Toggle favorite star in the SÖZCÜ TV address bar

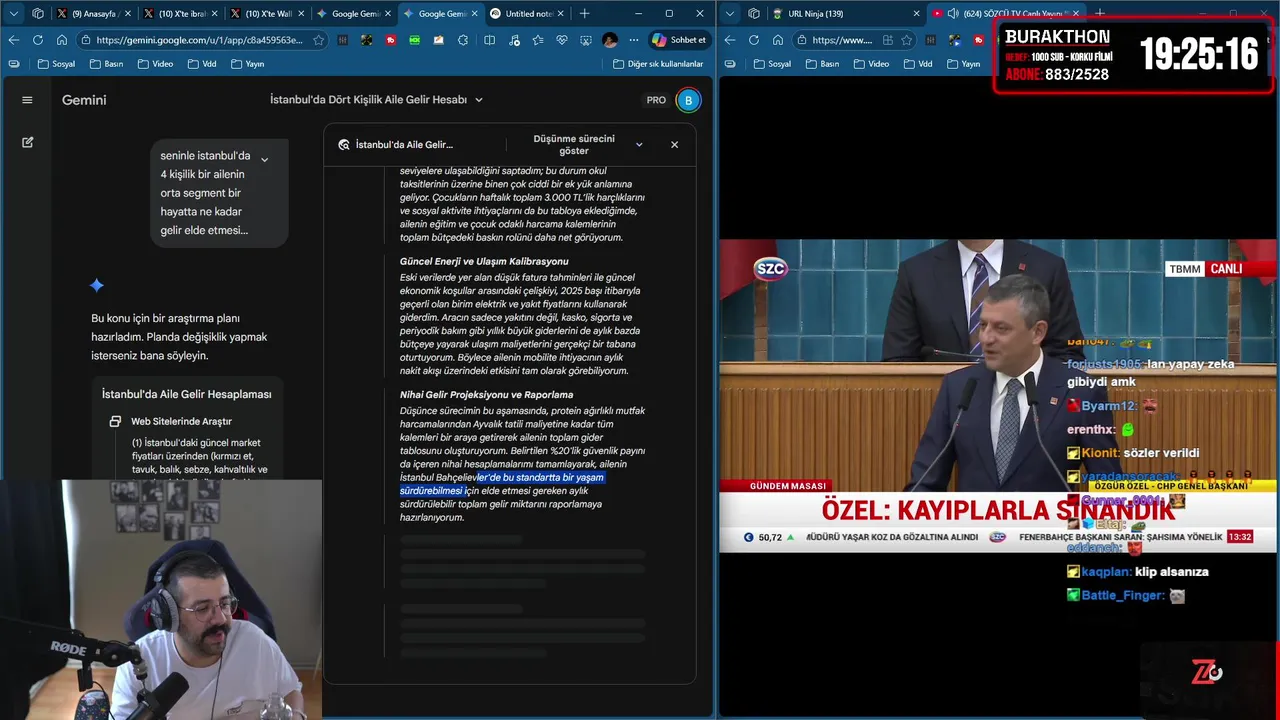tap(906, 40)
